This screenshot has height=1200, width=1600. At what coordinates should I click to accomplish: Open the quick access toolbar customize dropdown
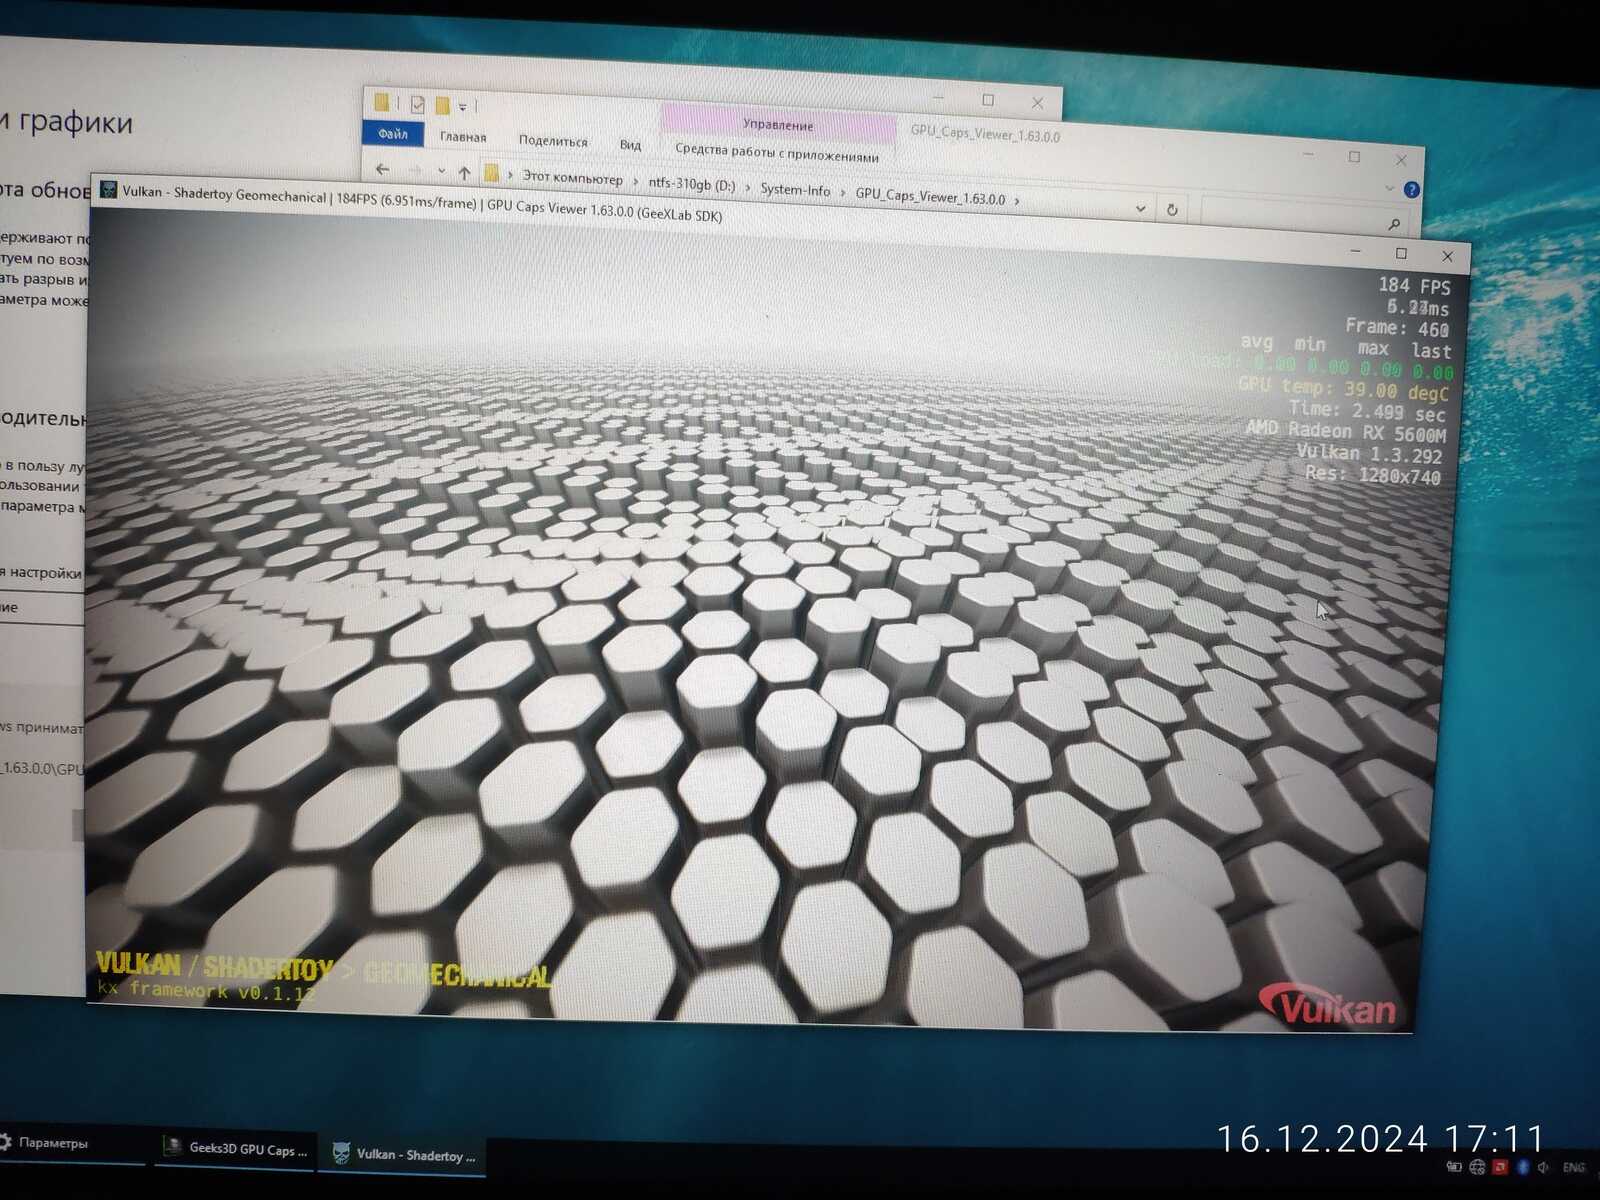coord(463,106)
